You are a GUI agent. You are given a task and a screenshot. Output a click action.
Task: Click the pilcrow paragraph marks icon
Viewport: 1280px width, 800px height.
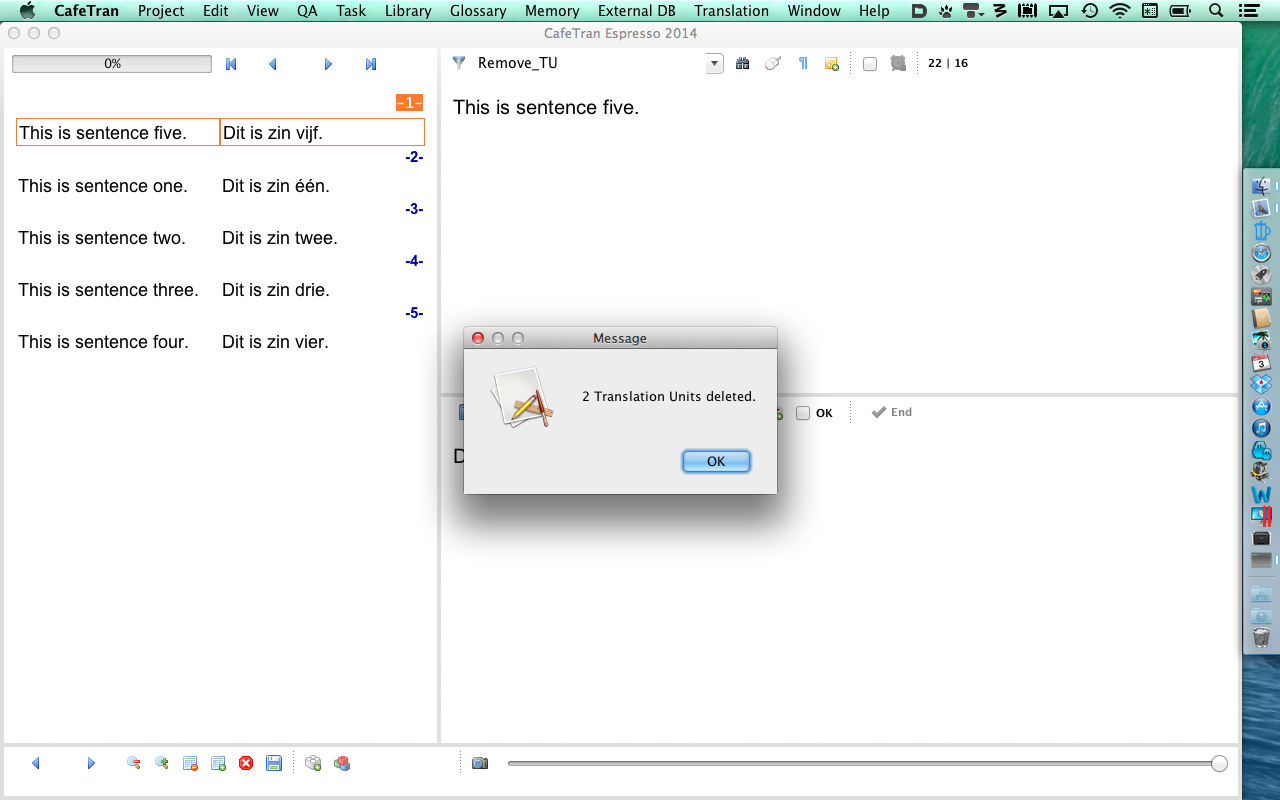(802, 63)
